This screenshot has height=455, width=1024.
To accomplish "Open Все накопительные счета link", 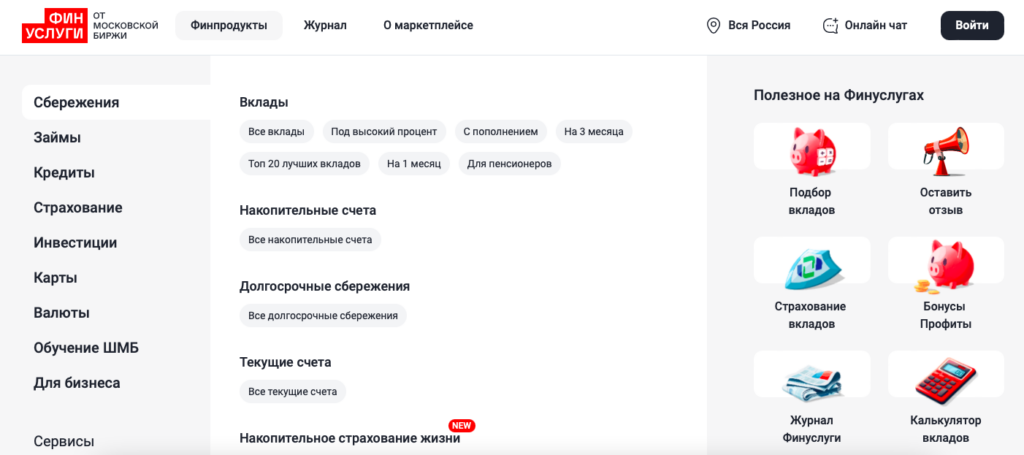I will coord(310,240).
